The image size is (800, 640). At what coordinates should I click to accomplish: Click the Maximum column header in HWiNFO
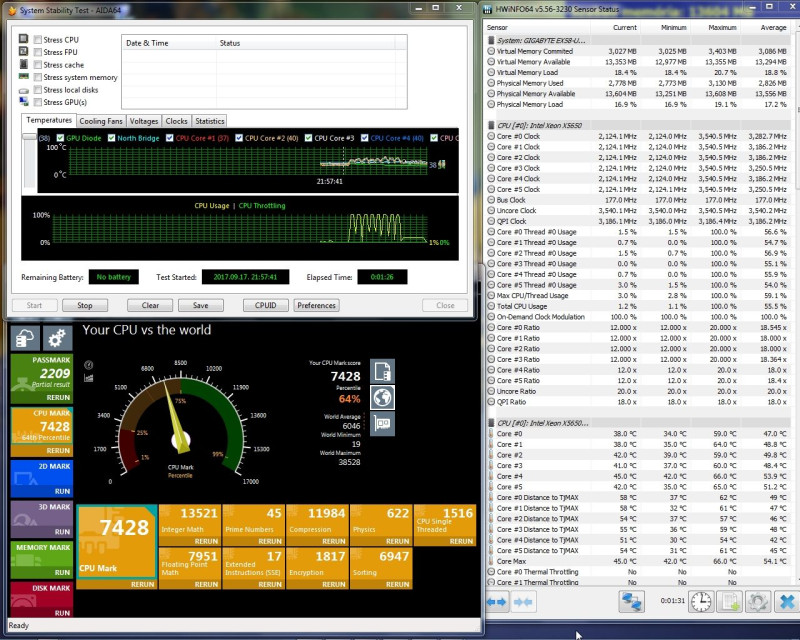coord(713,28)
